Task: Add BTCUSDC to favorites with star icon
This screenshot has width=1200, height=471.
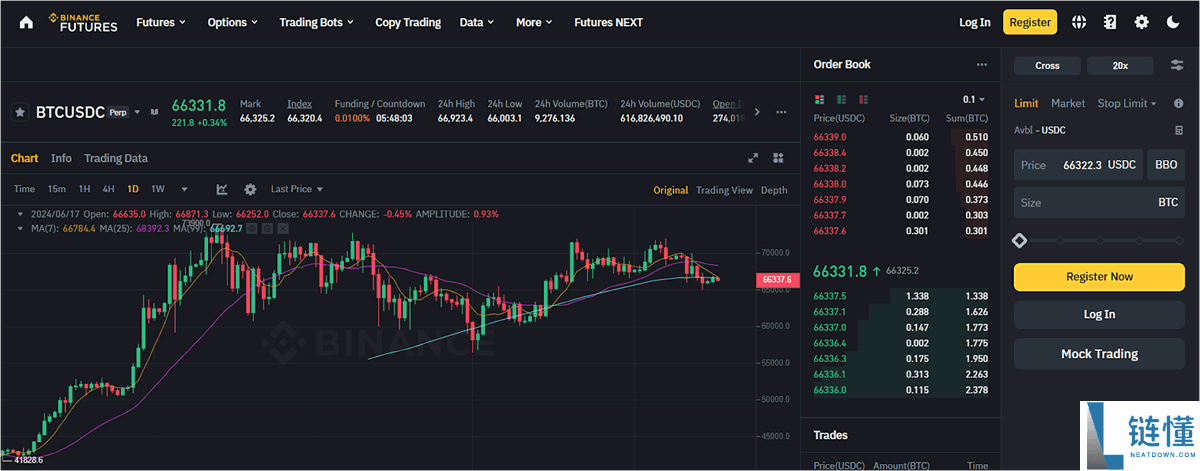Action: point(20,112)
